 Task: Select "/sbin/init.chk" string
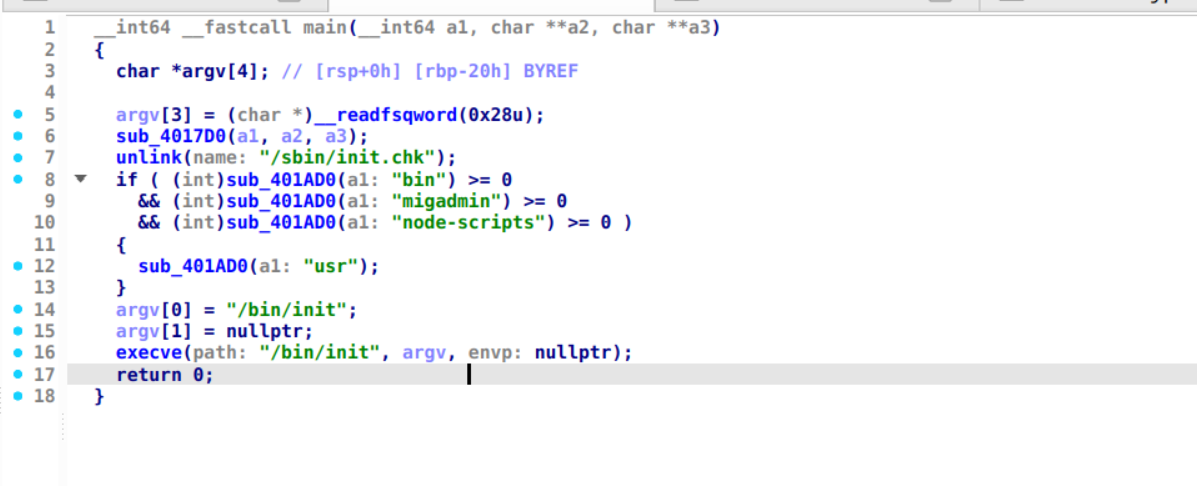tap(346, 158)
